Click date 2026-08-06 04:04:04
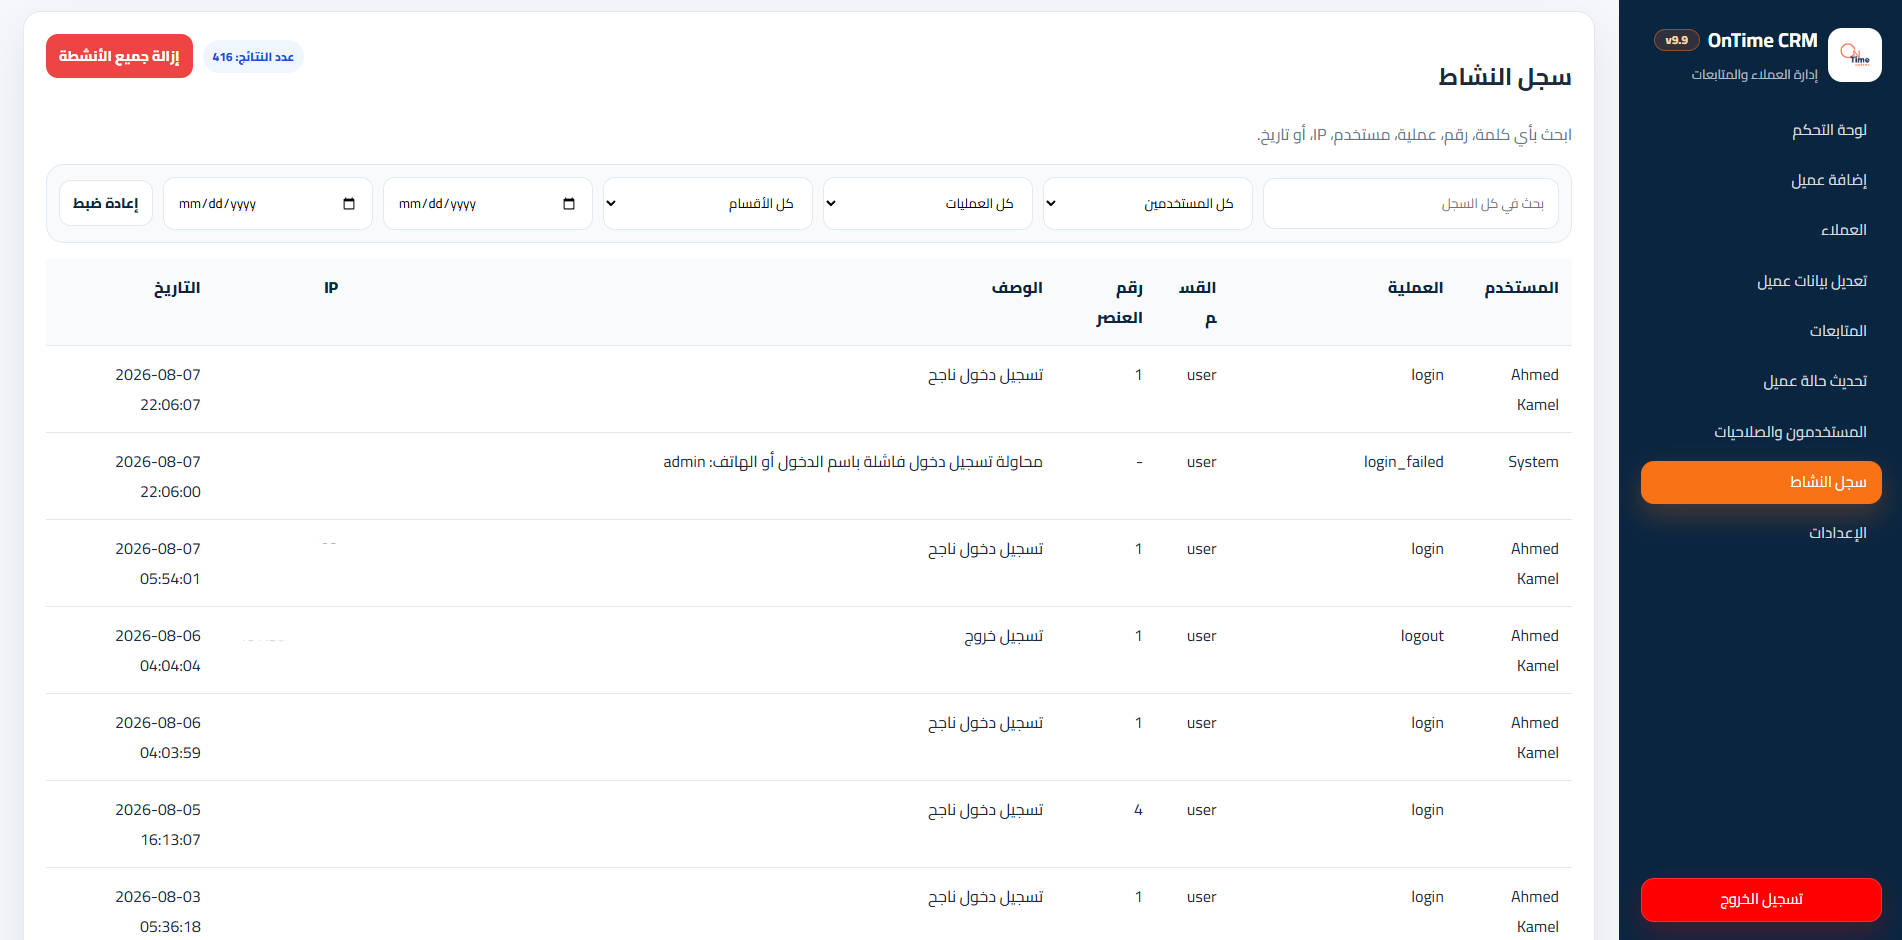 (158, 651)
